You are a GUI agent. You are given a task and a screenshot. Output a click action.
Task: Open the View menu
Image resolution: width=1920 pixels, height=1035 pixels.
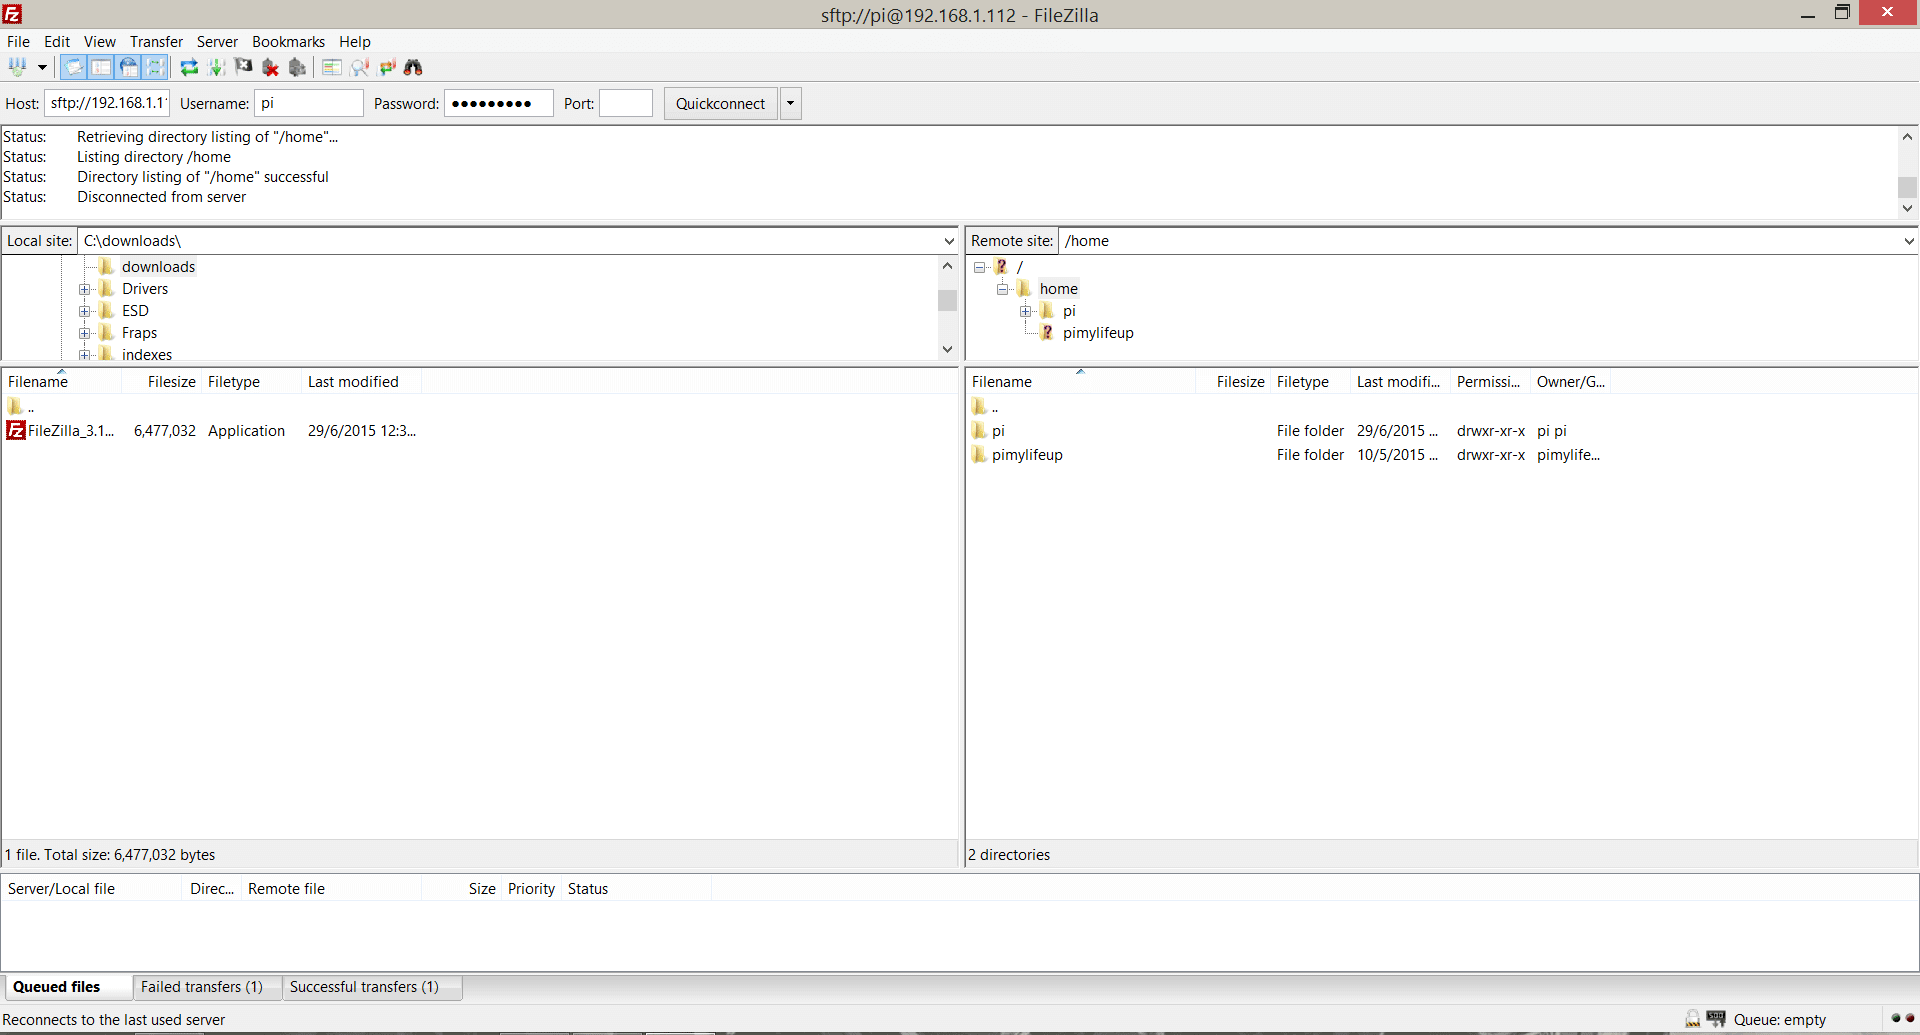pyautogui.click(x=100, y=41)
